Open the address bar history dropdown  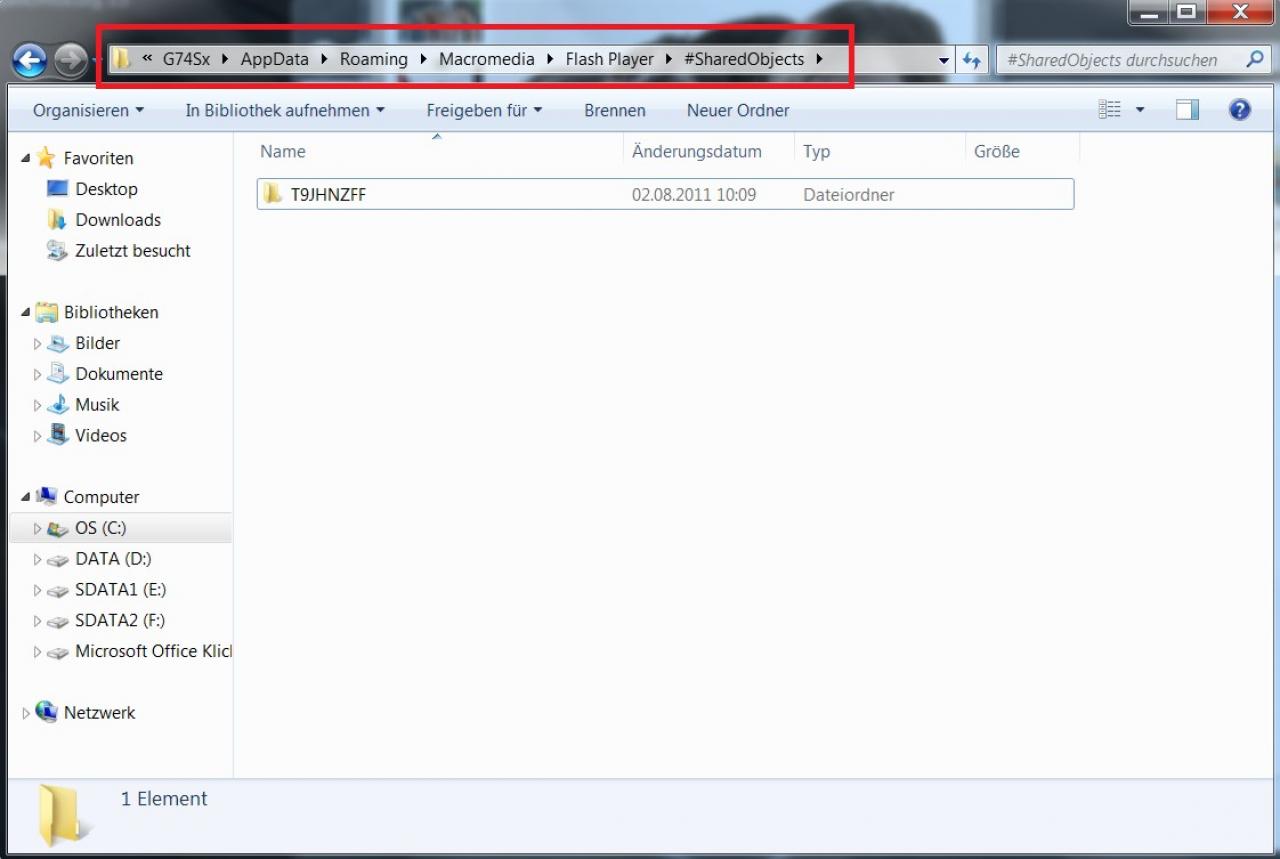pos(944,60)
